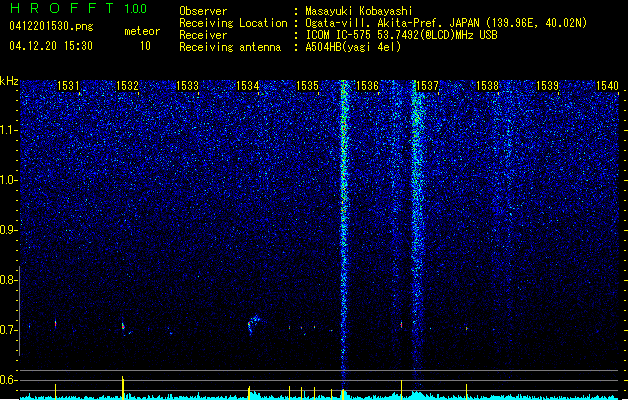The width and height of the screenshot is (629, 400).
Task: Click the 0.7 kHz axis tick label
Action: point(8,330)
